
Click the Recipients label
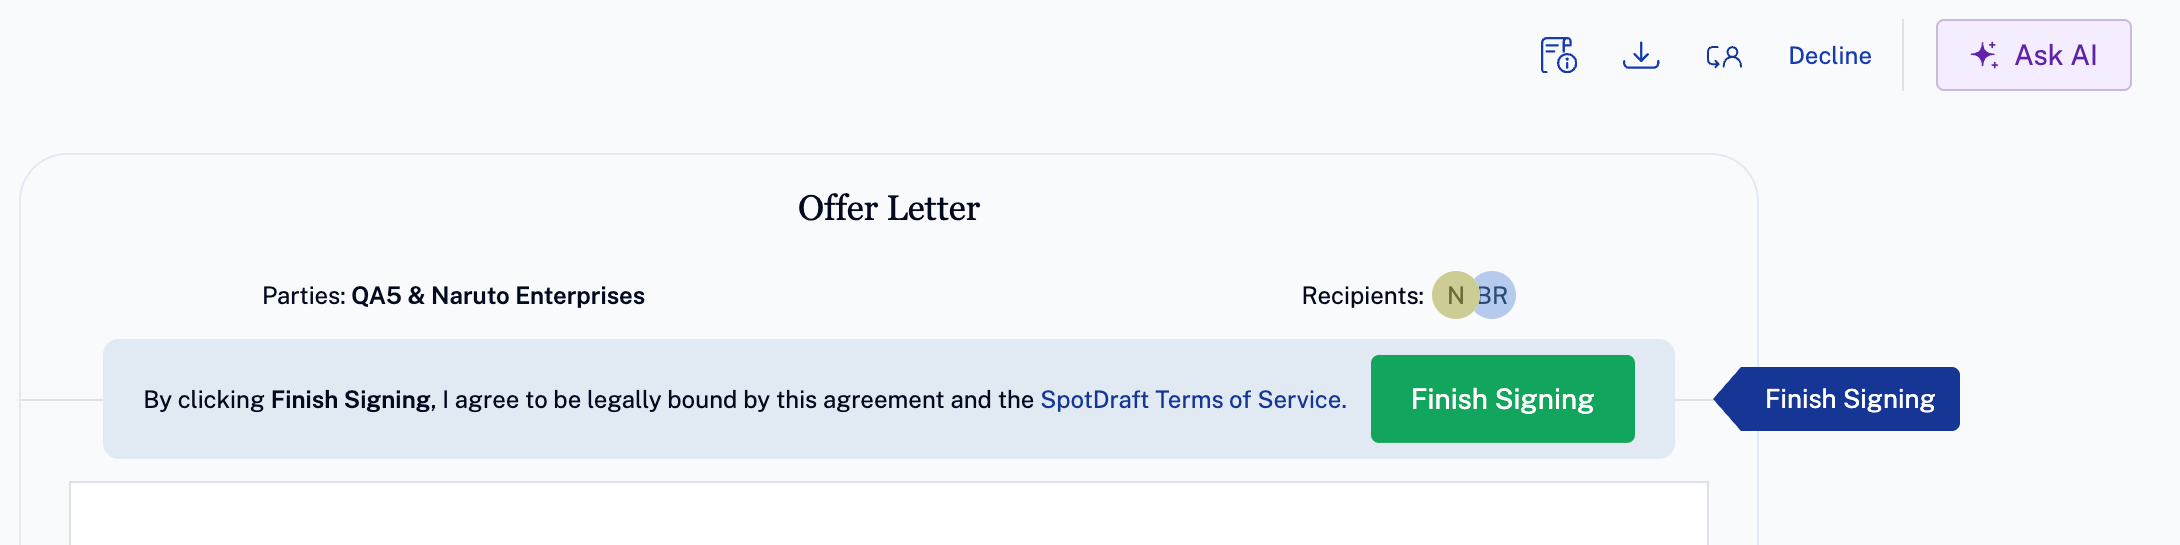pos(1362,295)
